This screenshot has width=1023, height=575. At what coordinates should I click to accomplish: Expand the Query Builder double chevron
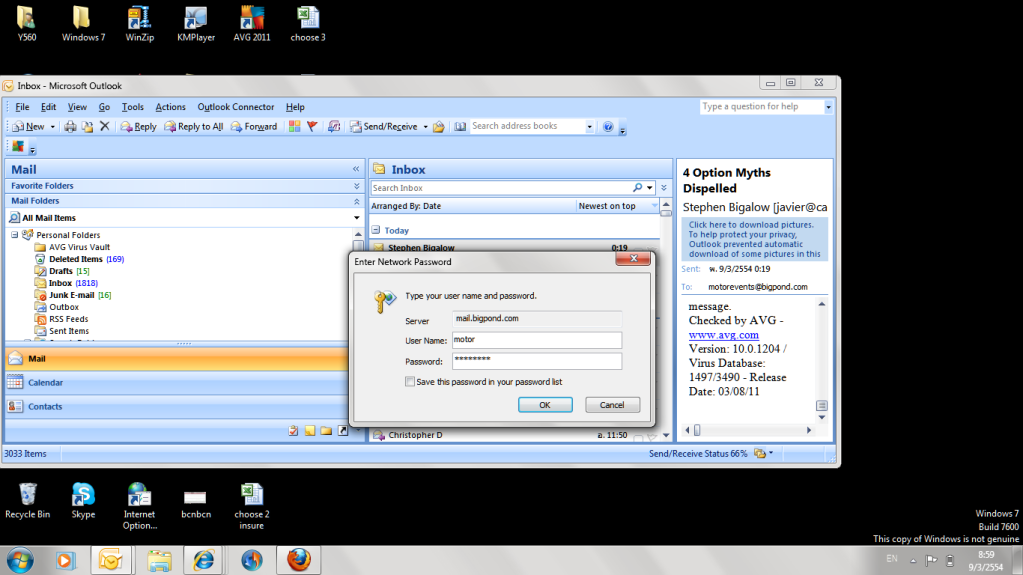664,188
